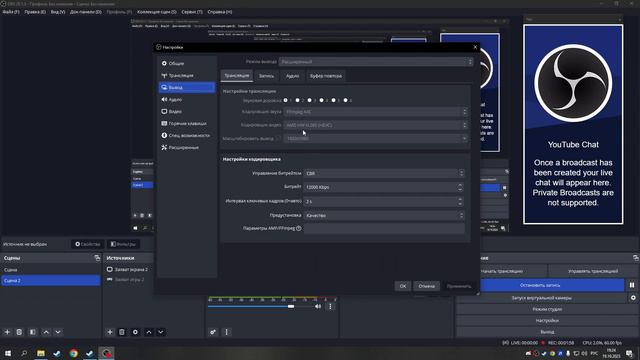640x360 pixels.
Task: Select audio track 4 radio button
Action: (322, 100)
